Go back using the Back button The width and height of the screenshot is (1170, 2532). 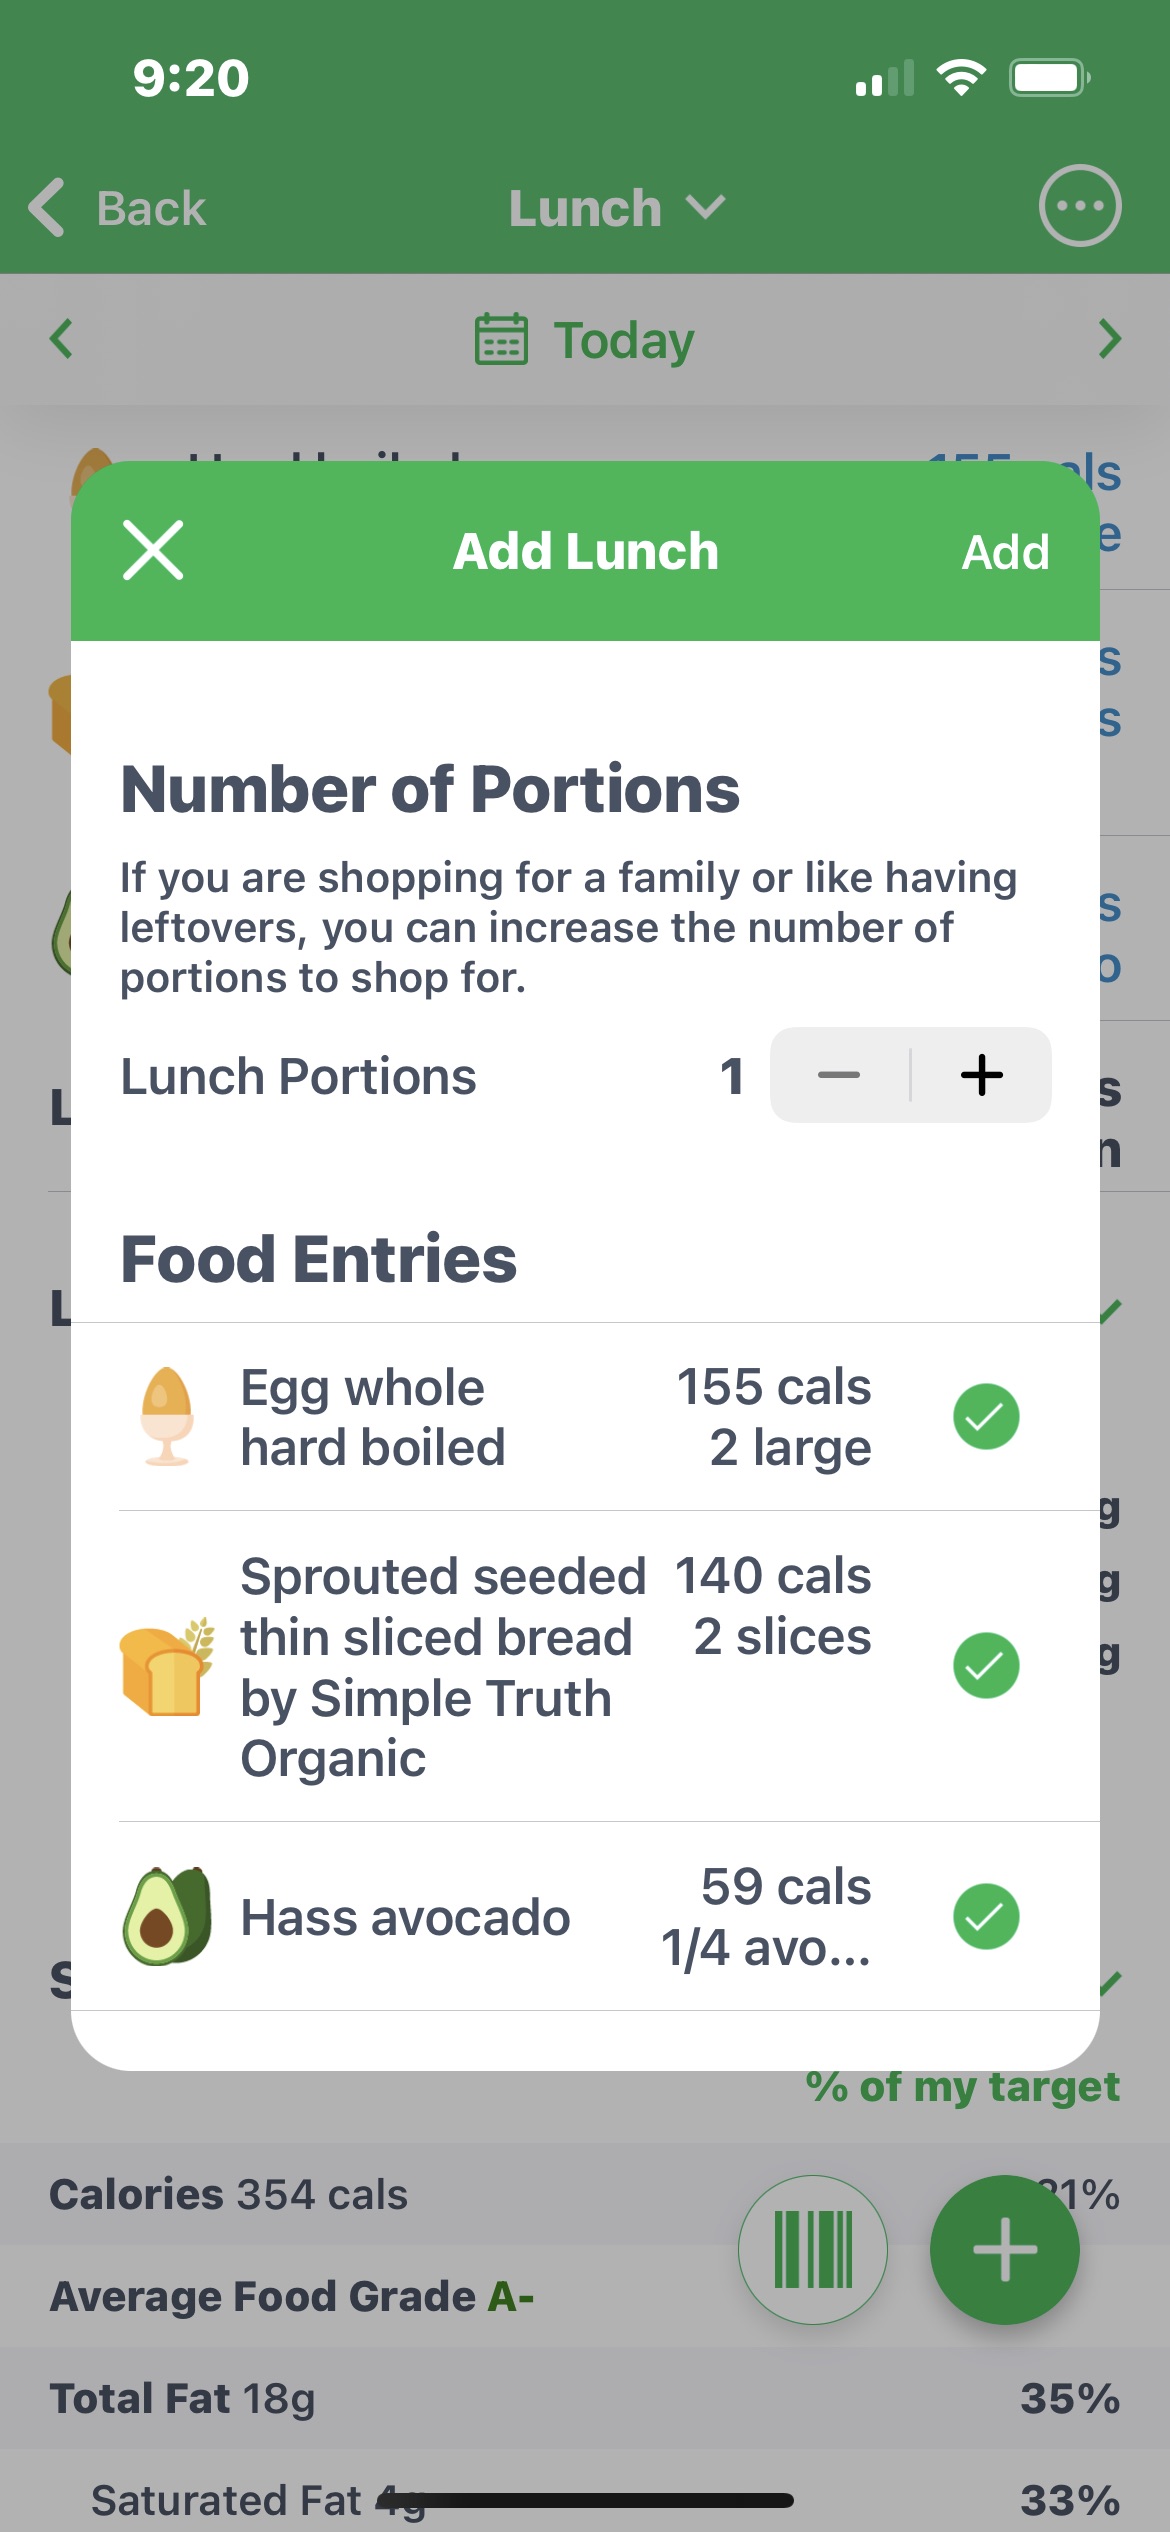(118, 208)
